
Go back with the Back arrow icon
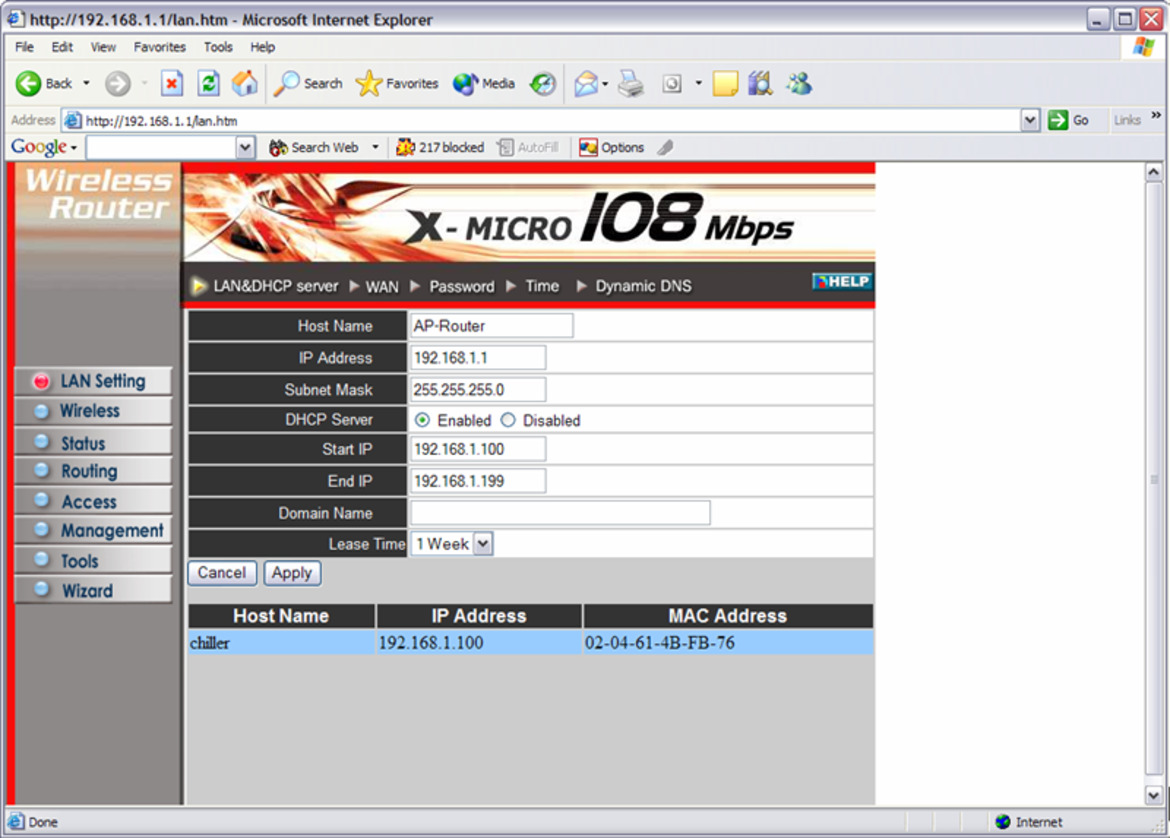pos(28,84)
